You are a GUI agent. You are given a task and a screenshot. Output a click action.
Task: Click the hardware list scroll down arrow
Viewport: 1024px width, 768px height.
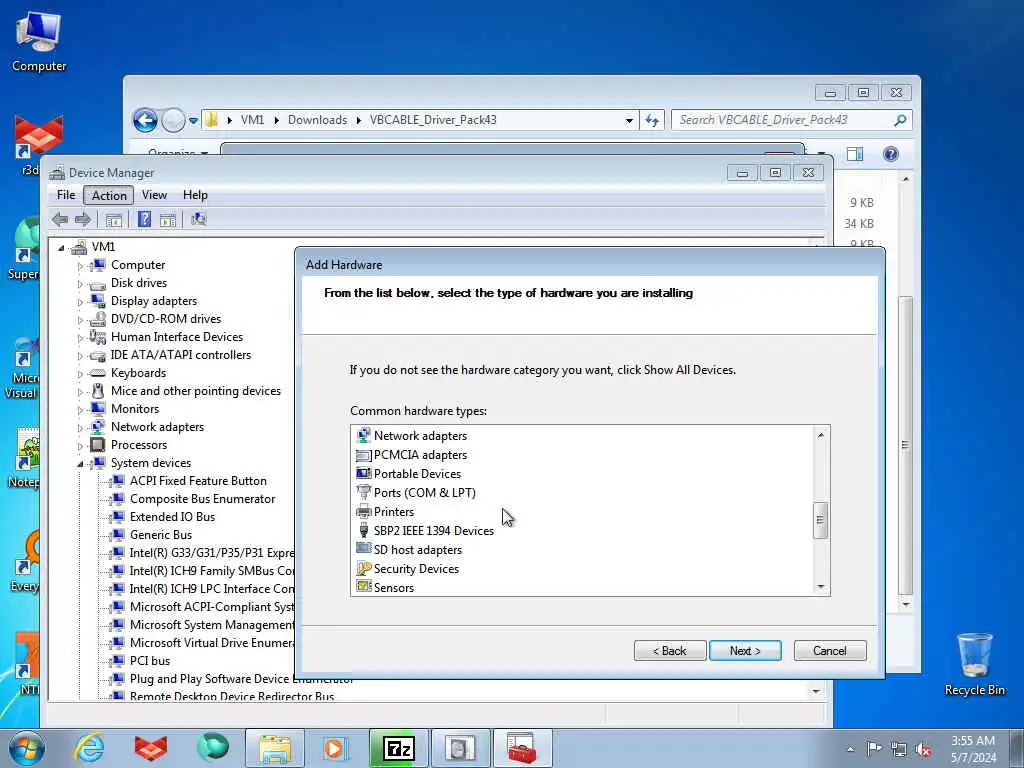pyautogui.click(x=821, y=587)
